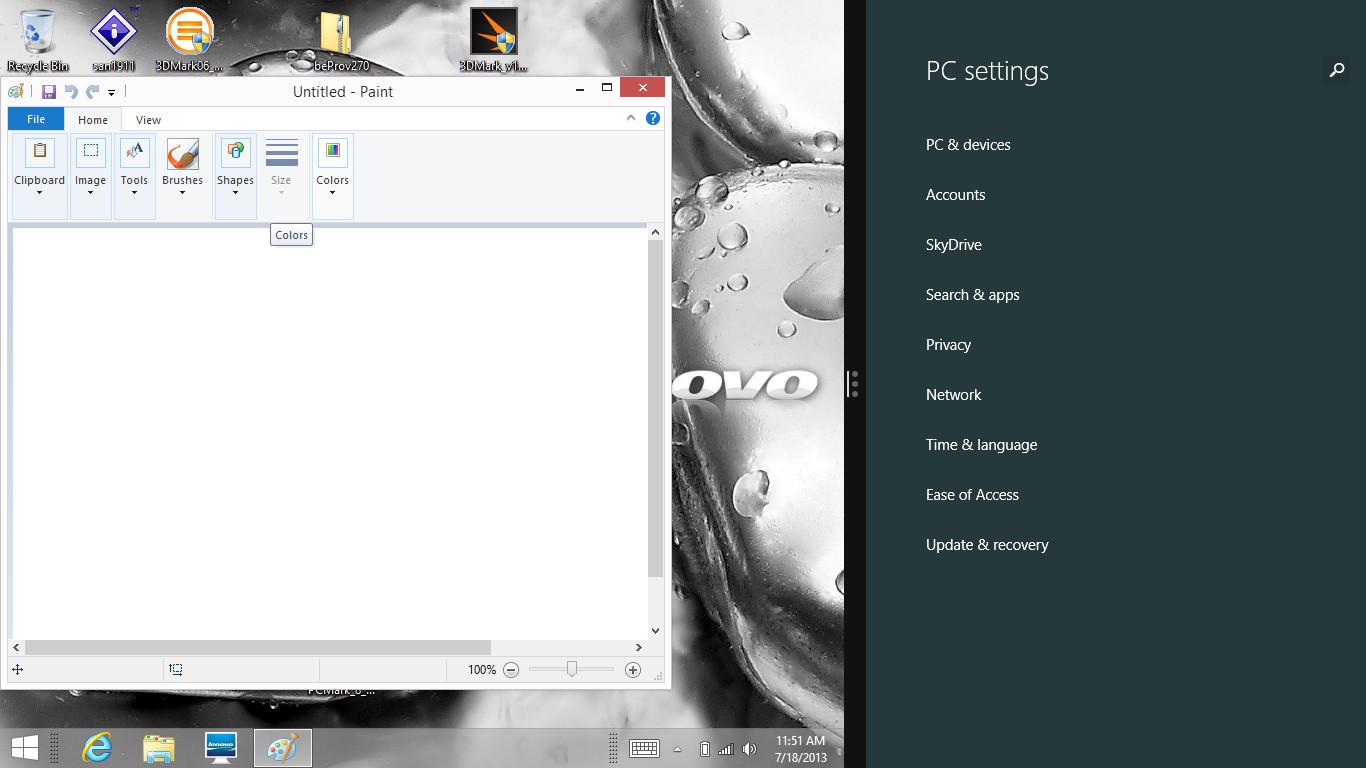This screenshot has height=768, width=1366.
Task: Expand the Brushes dropdown arrow
Action: tap(182, 193)
